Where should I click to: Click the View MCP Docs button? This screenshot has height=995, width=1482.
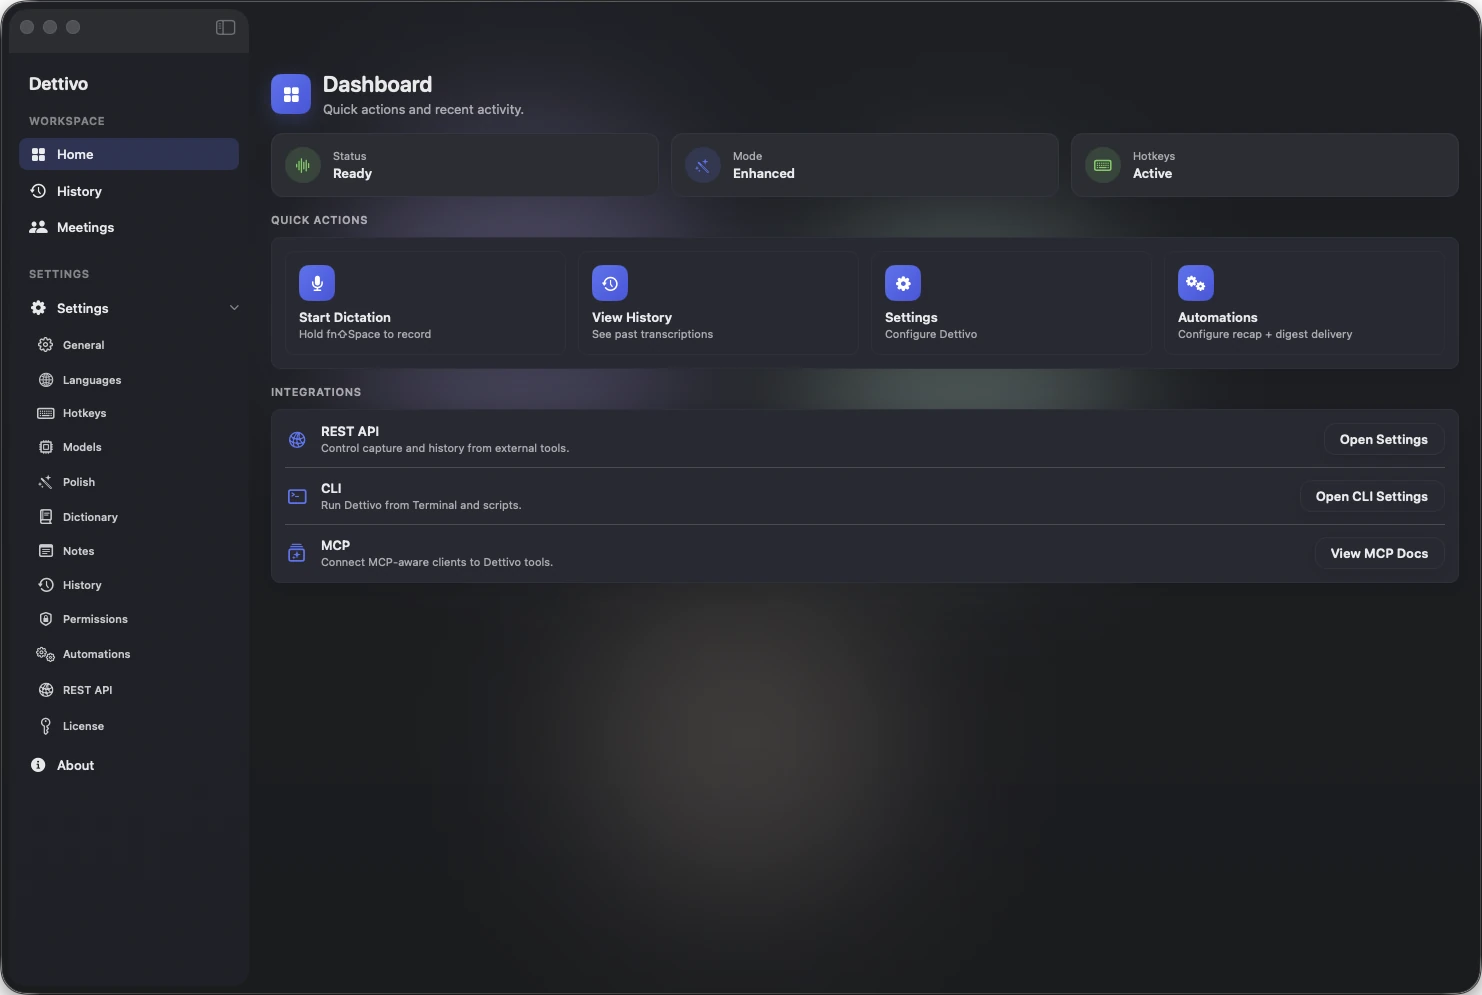(x=1379, y=553)
